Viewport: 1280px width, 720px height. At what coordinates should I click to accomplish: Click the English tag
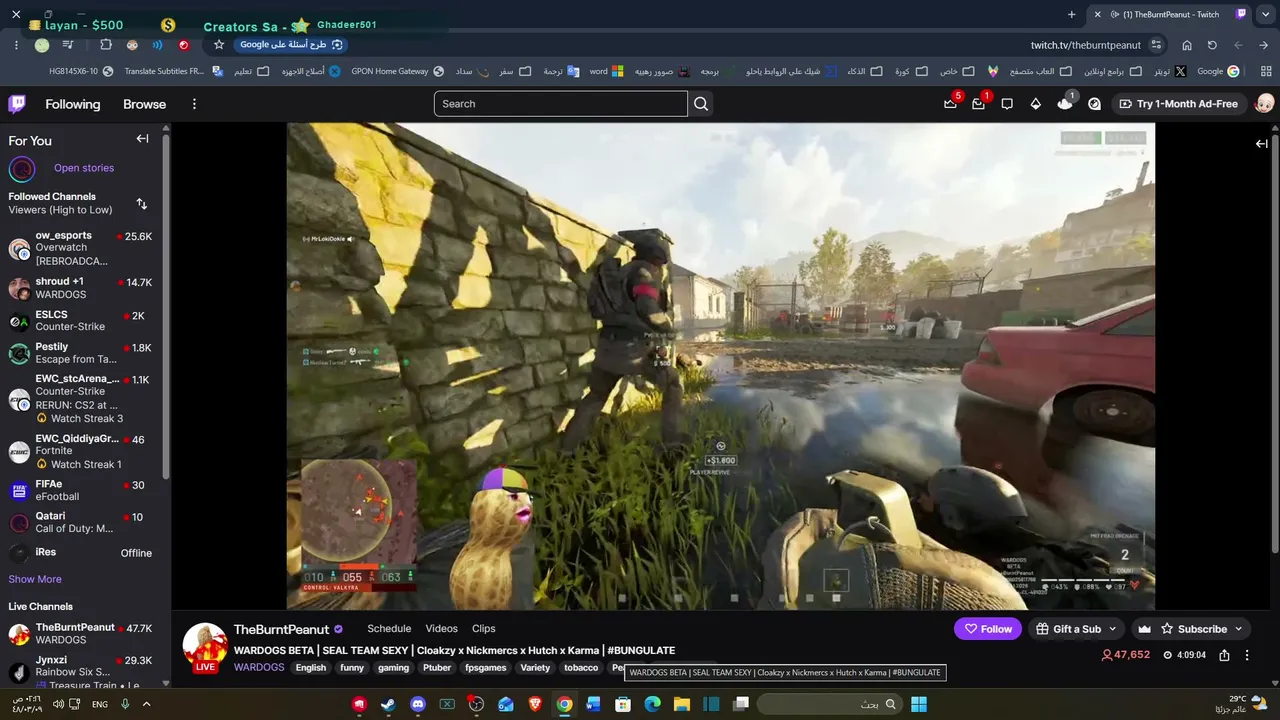point(311,668)
